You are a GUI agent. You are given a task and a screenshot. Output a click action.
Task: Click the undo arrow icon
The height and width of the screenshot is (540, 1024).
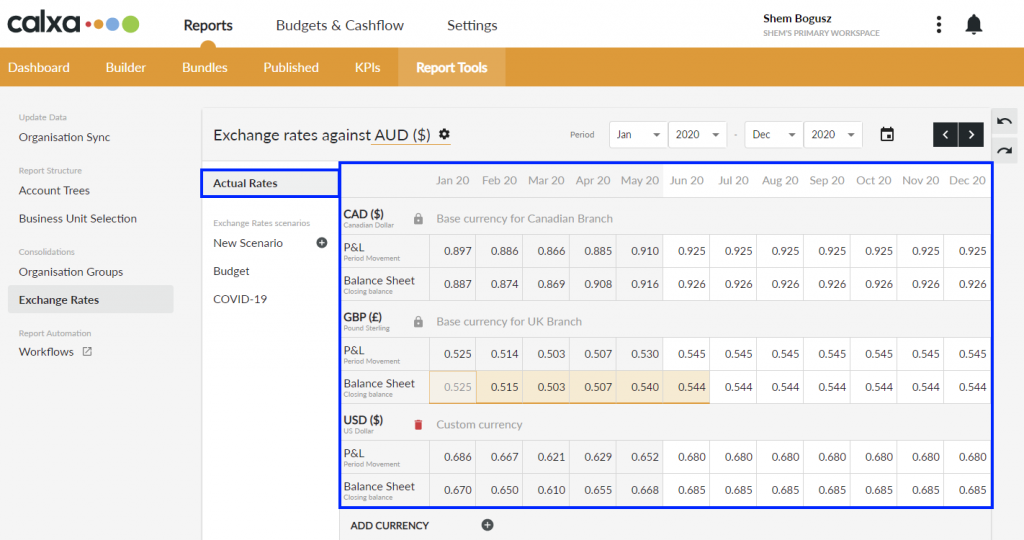coord(1004,121)
